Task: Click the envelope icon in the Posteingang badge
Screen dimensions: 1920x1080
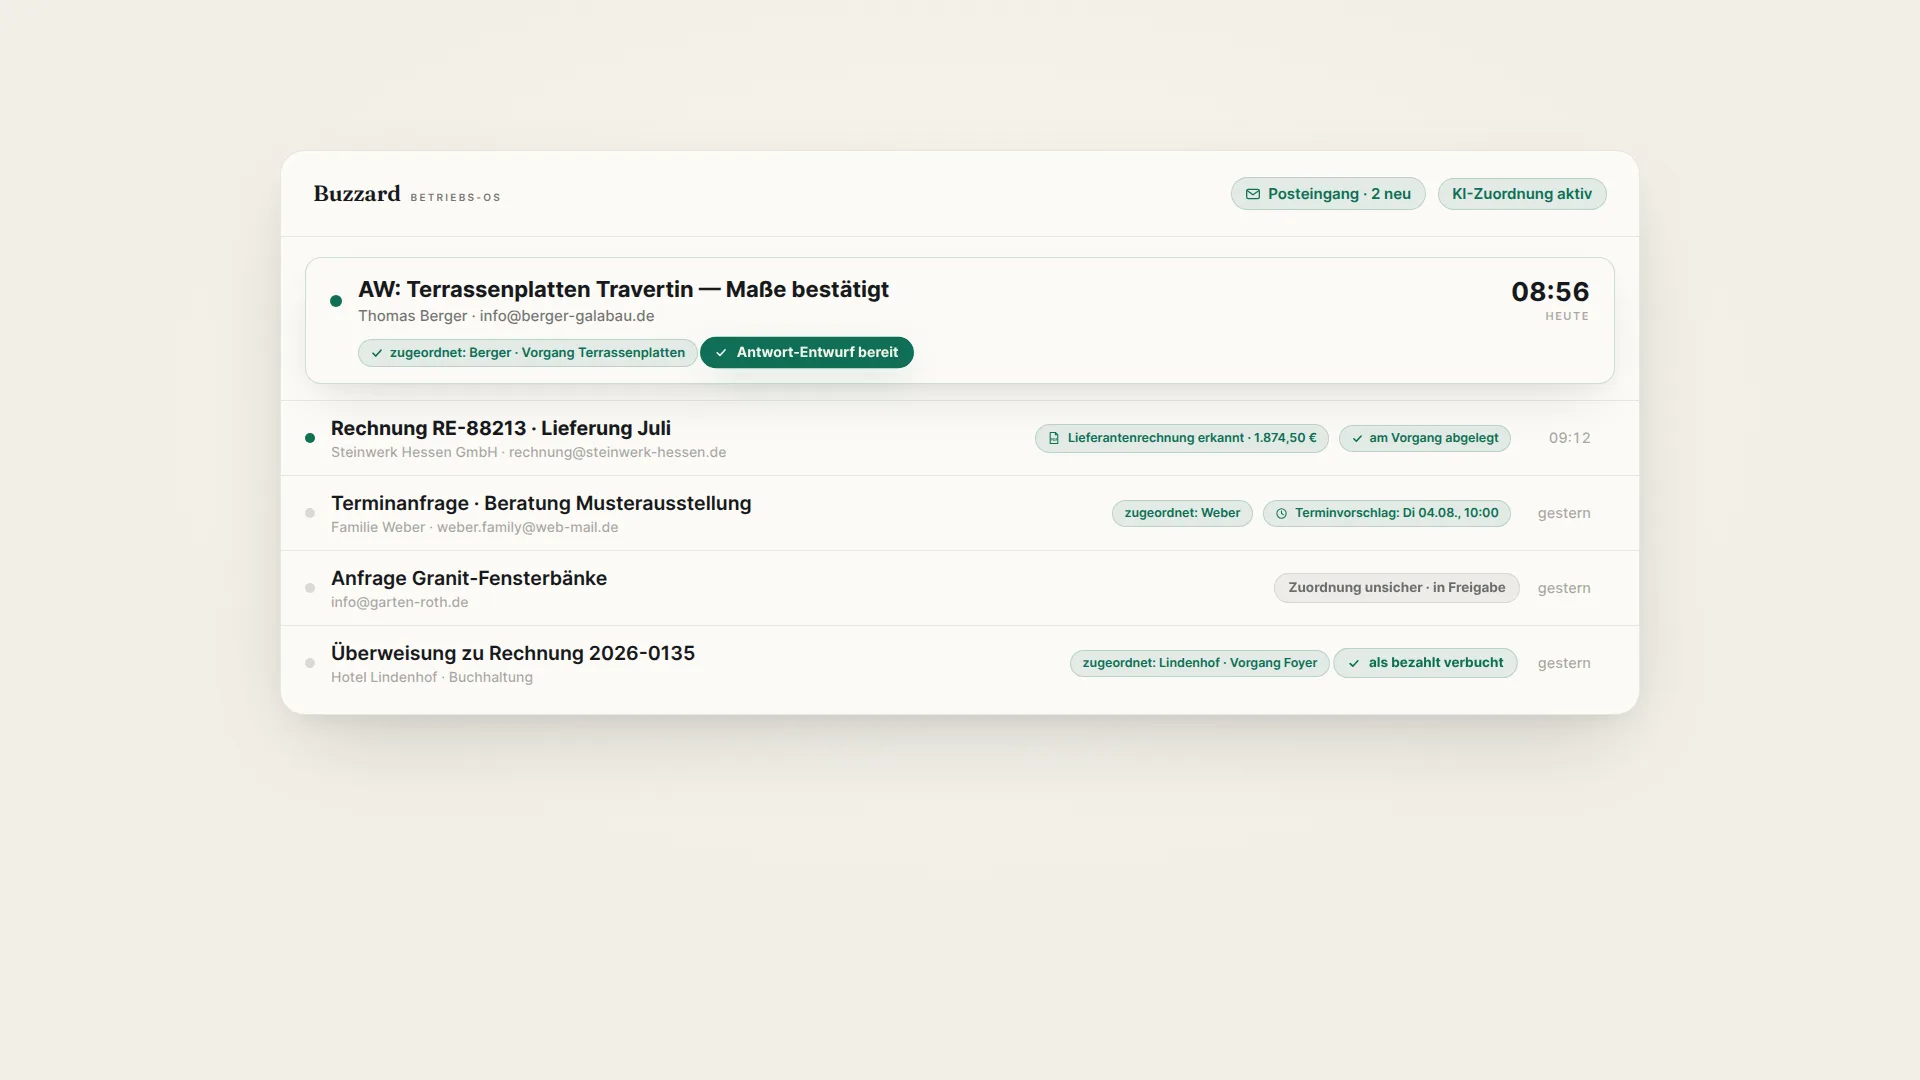Action: coord(1252,194)
